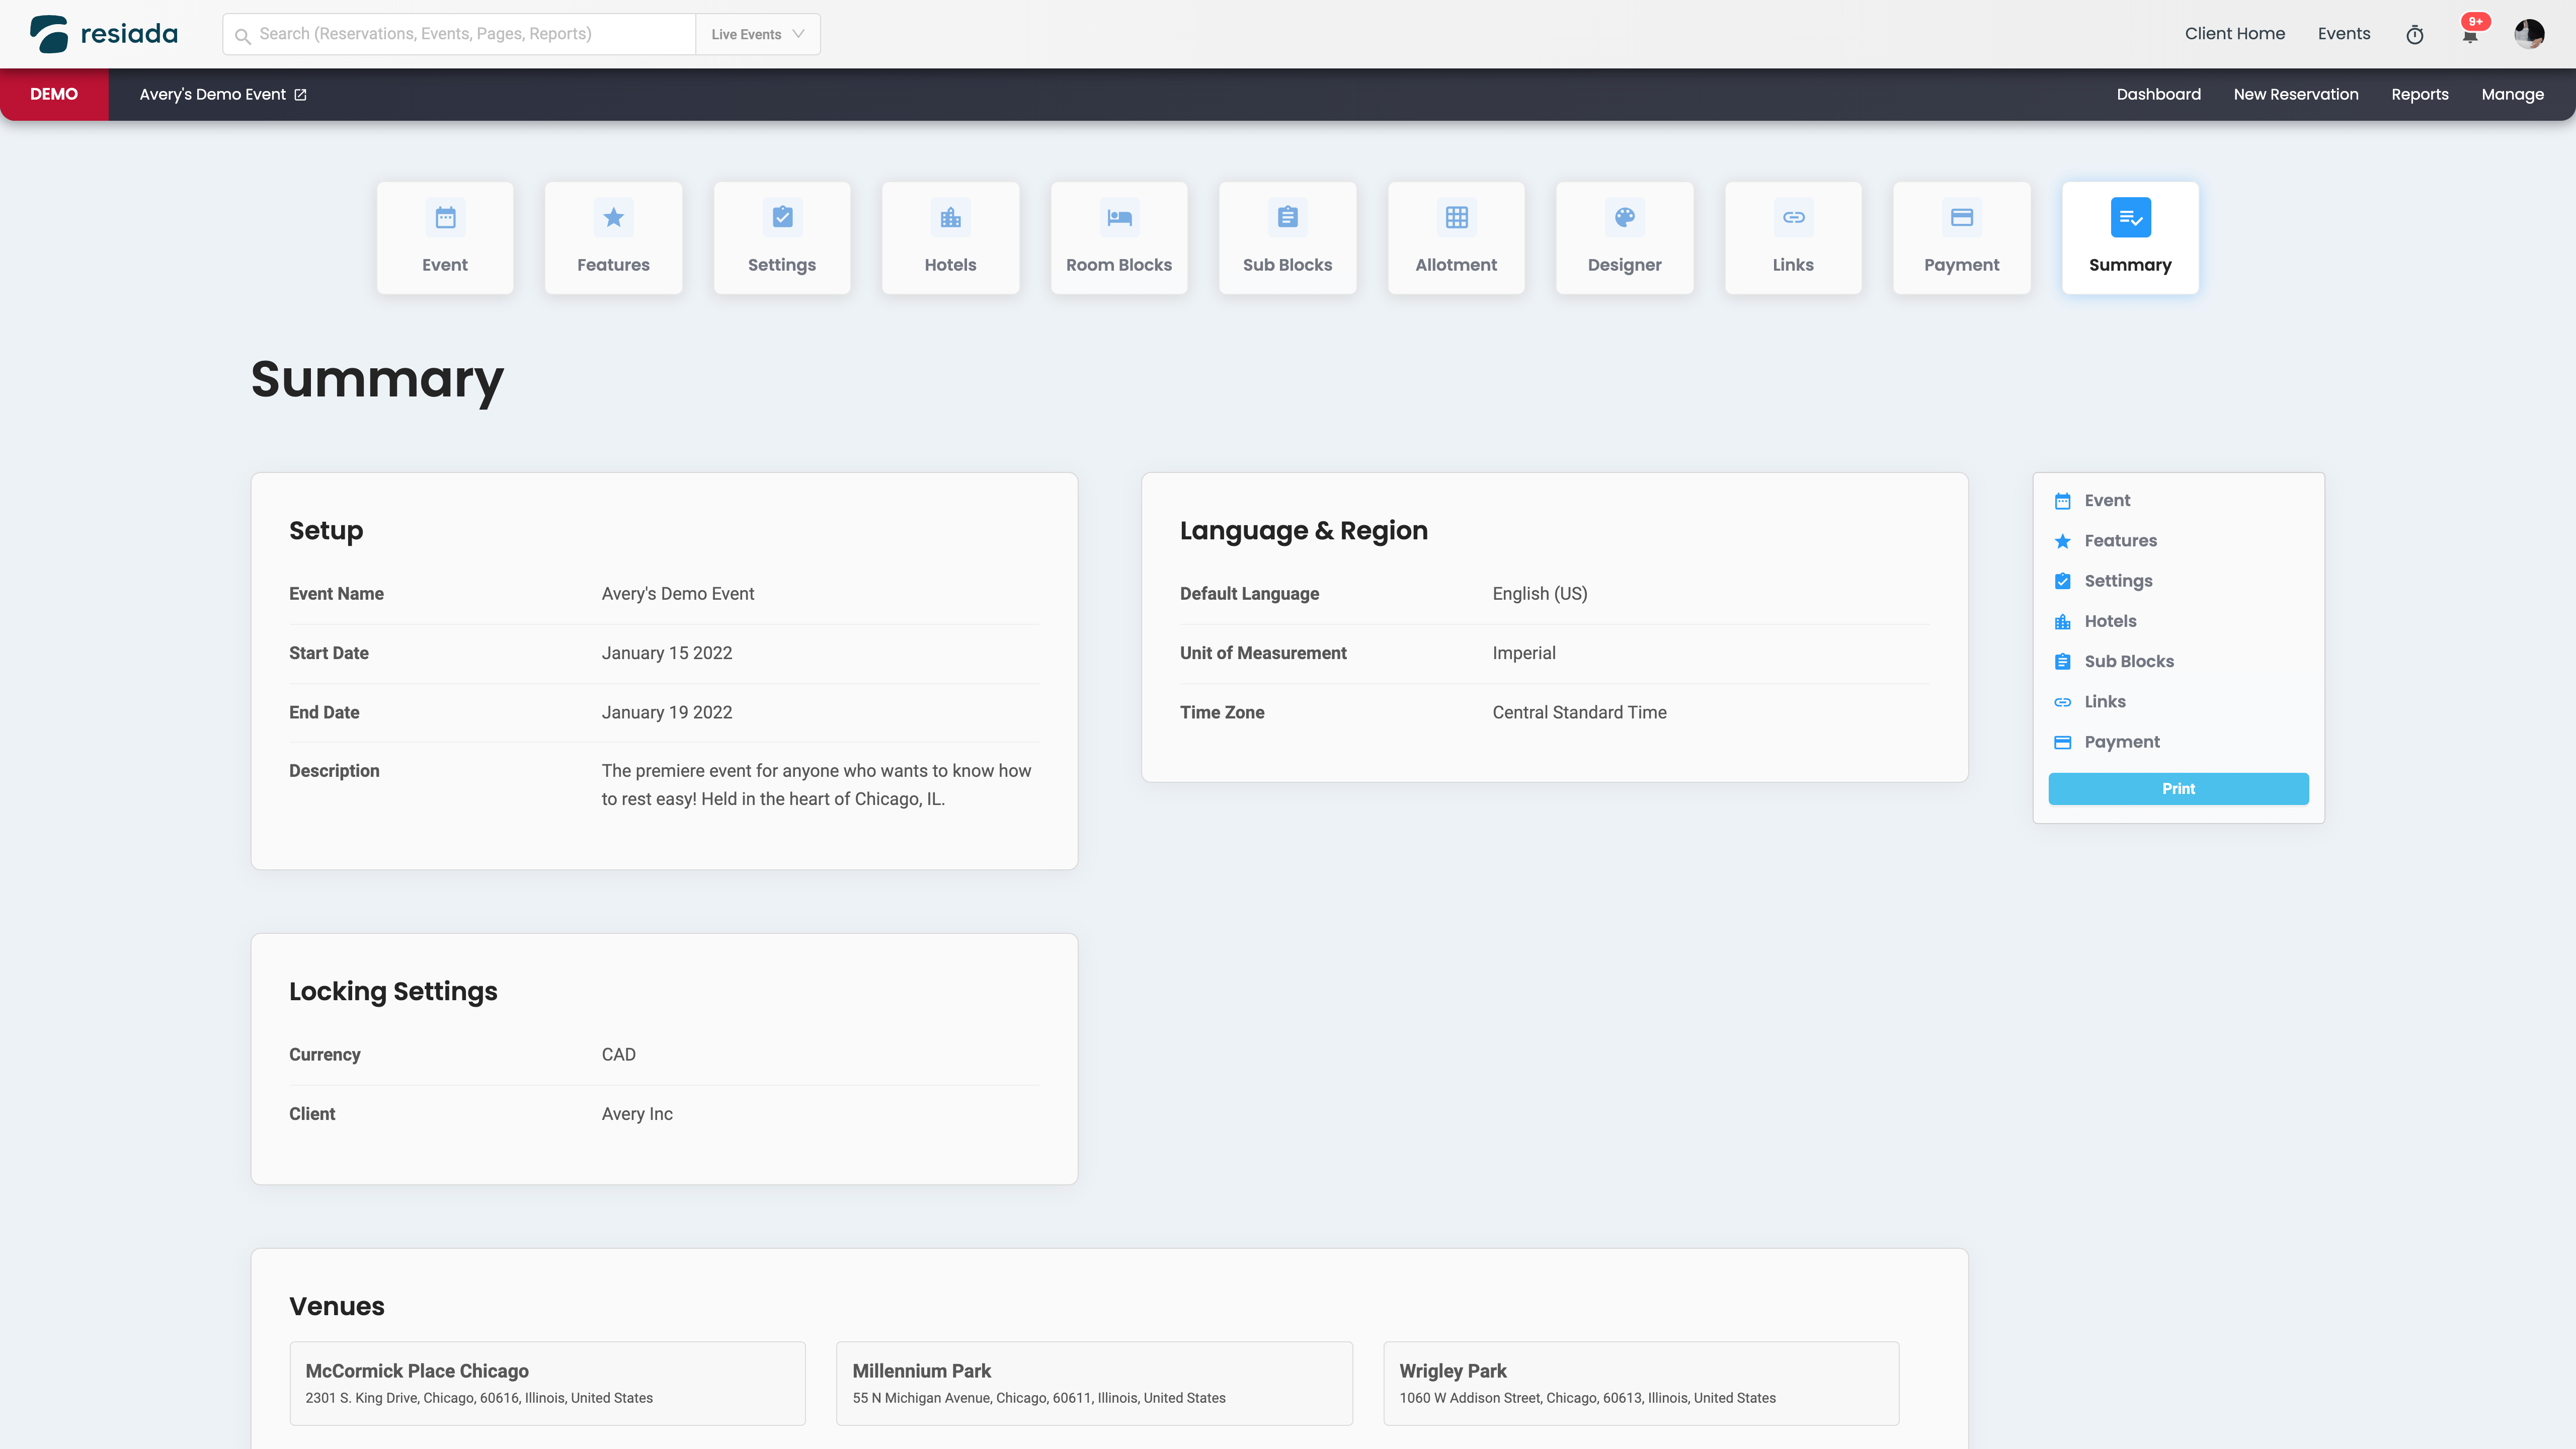Screen dimensions: 2576x1449
Task: Select the McCormick Place Chicago venue card
Action: (x=547, y=1383)
